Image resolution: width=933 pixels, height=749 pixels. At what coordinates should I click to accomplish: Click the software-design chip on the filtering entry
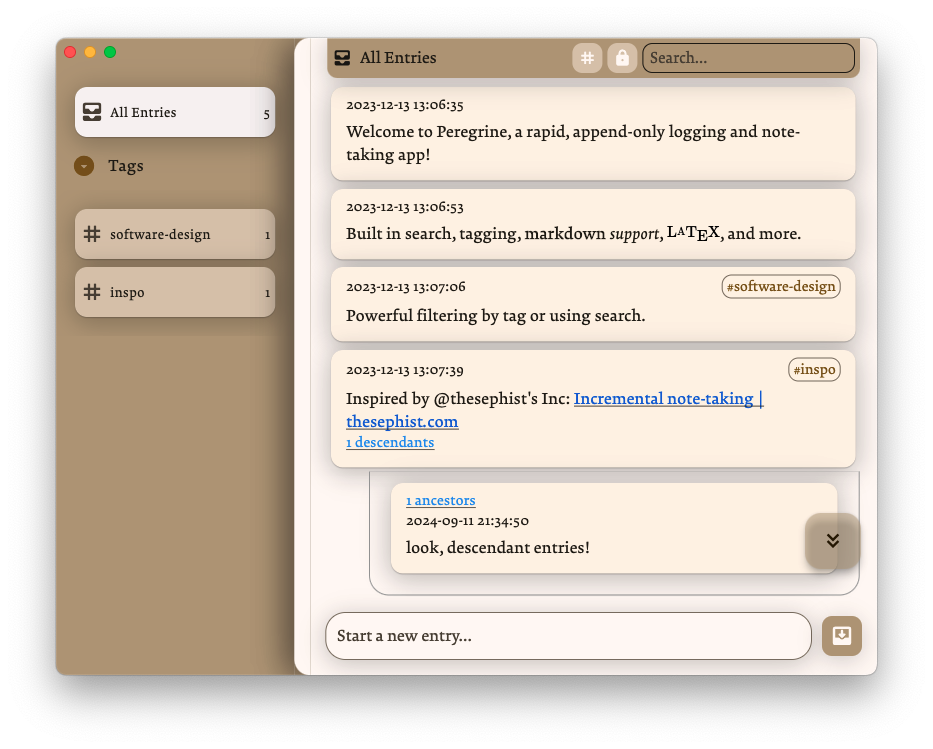[x=780, y=286]
